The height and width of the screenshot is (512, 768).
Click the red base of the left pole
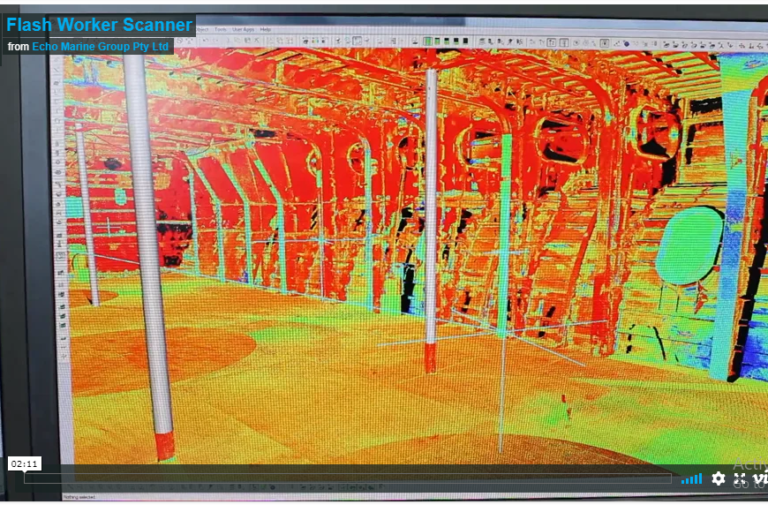164,445
